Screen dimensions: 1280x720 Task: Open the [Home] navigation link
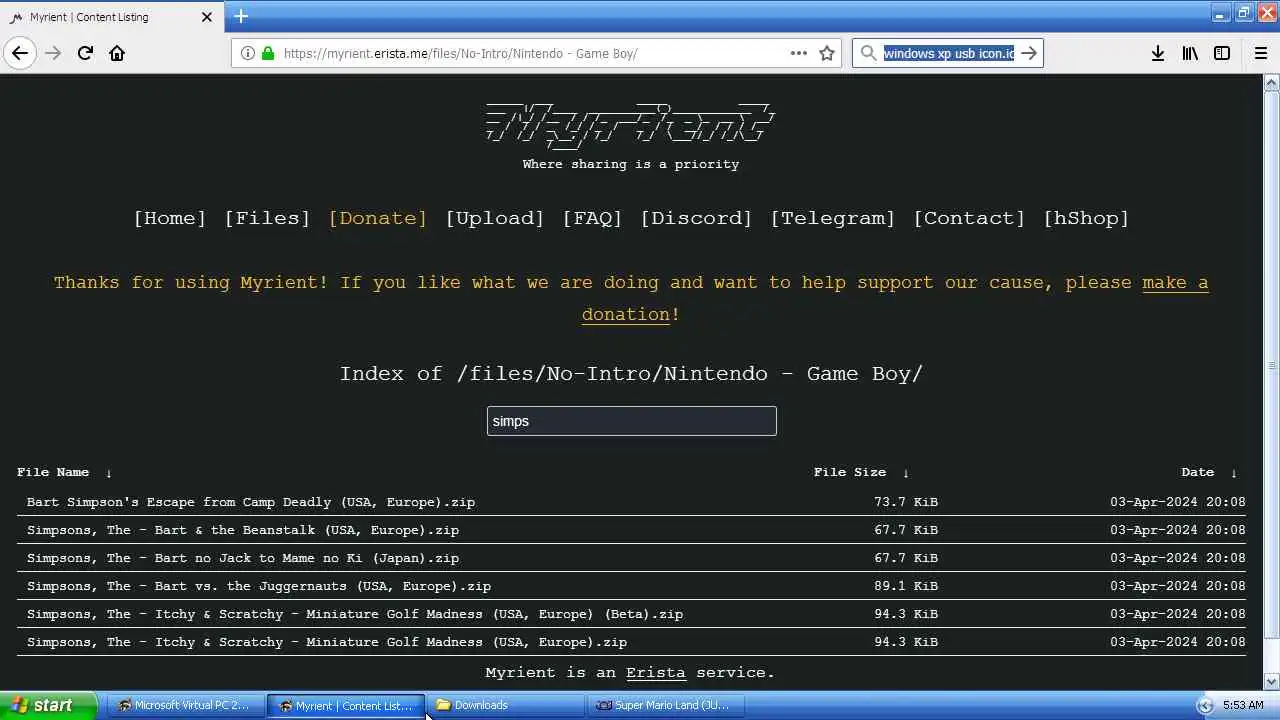[x=170, y=218]
